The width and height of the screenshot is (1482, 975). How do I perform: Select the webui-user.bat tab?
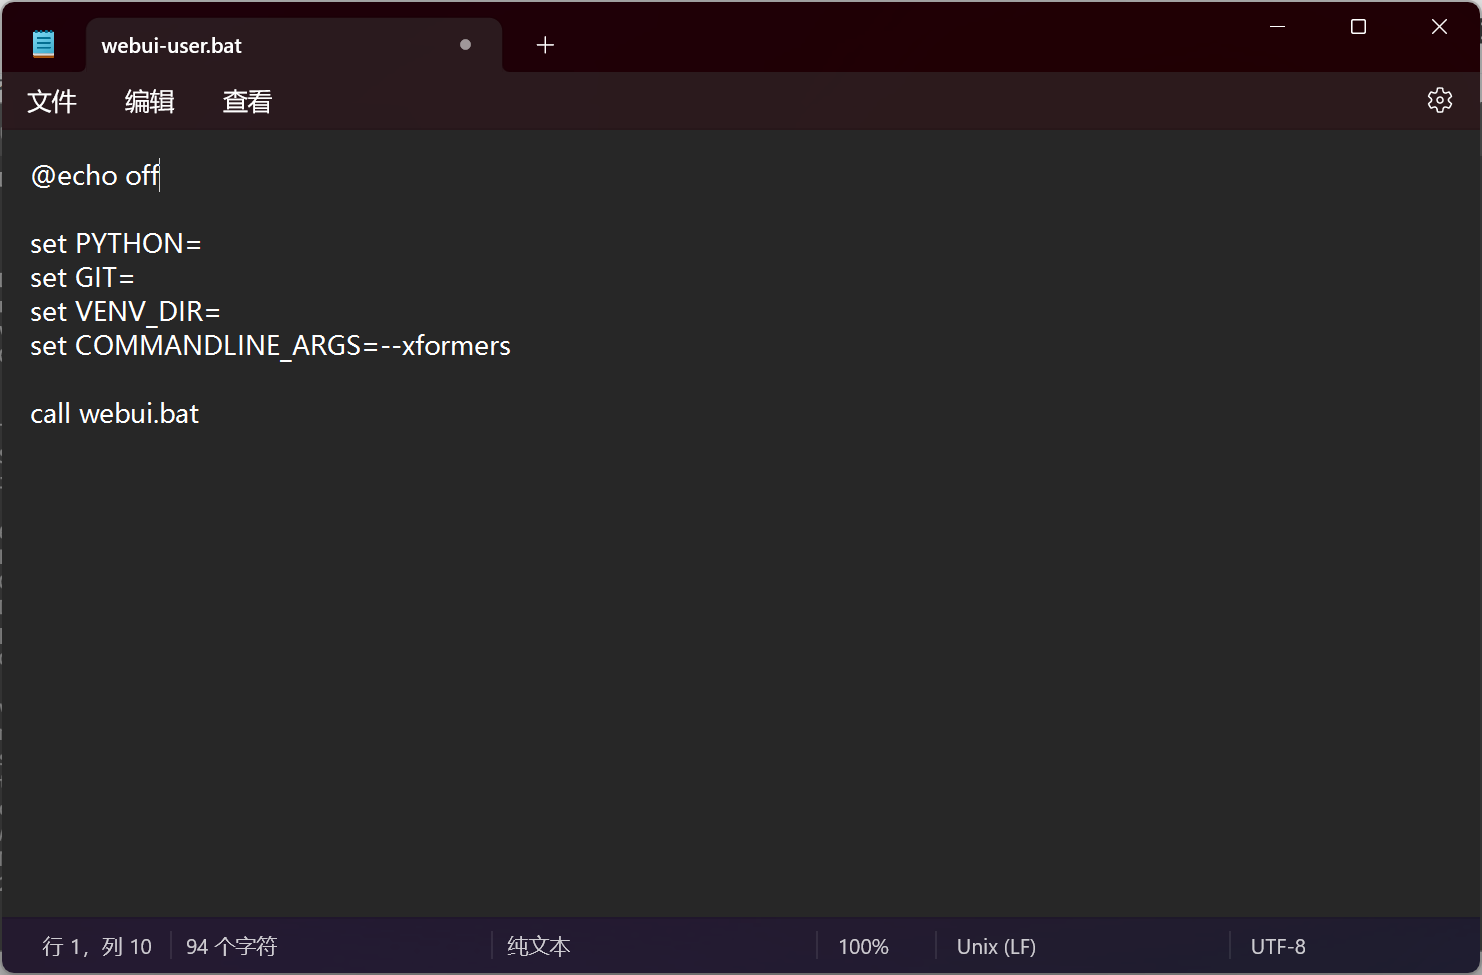172,46
